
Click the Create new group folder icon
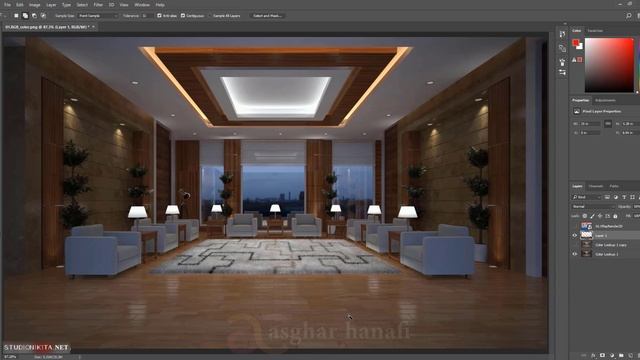tap(621, 356)
